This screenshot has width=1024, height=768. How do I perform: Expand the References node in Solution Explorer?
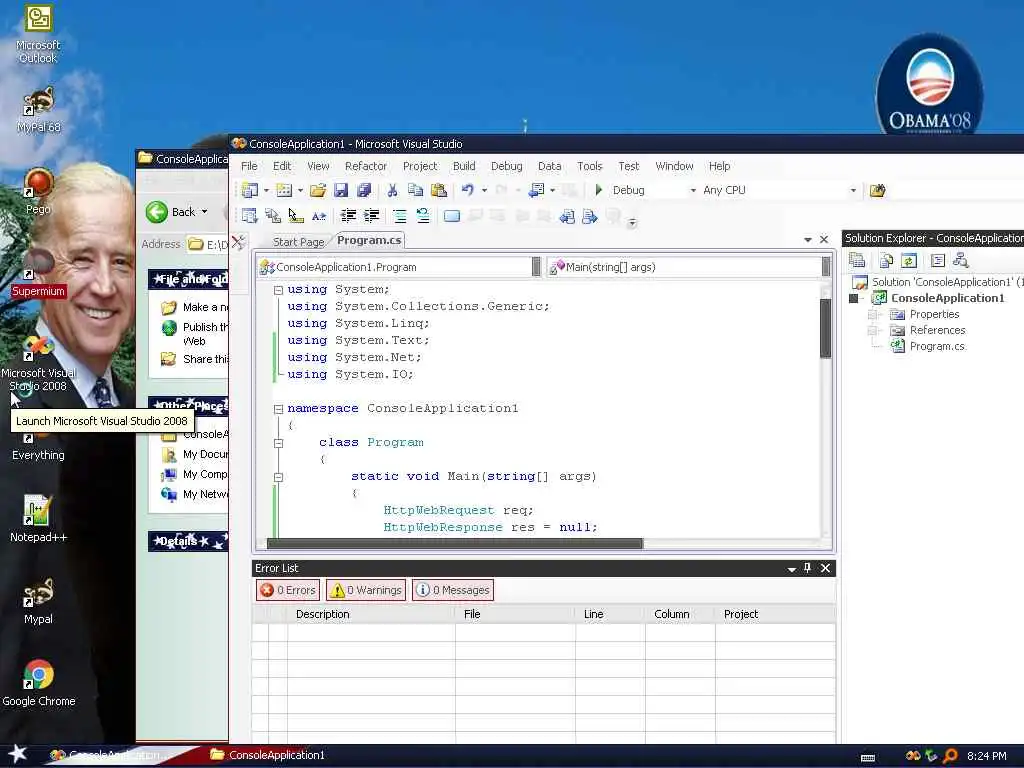(872, 330)
